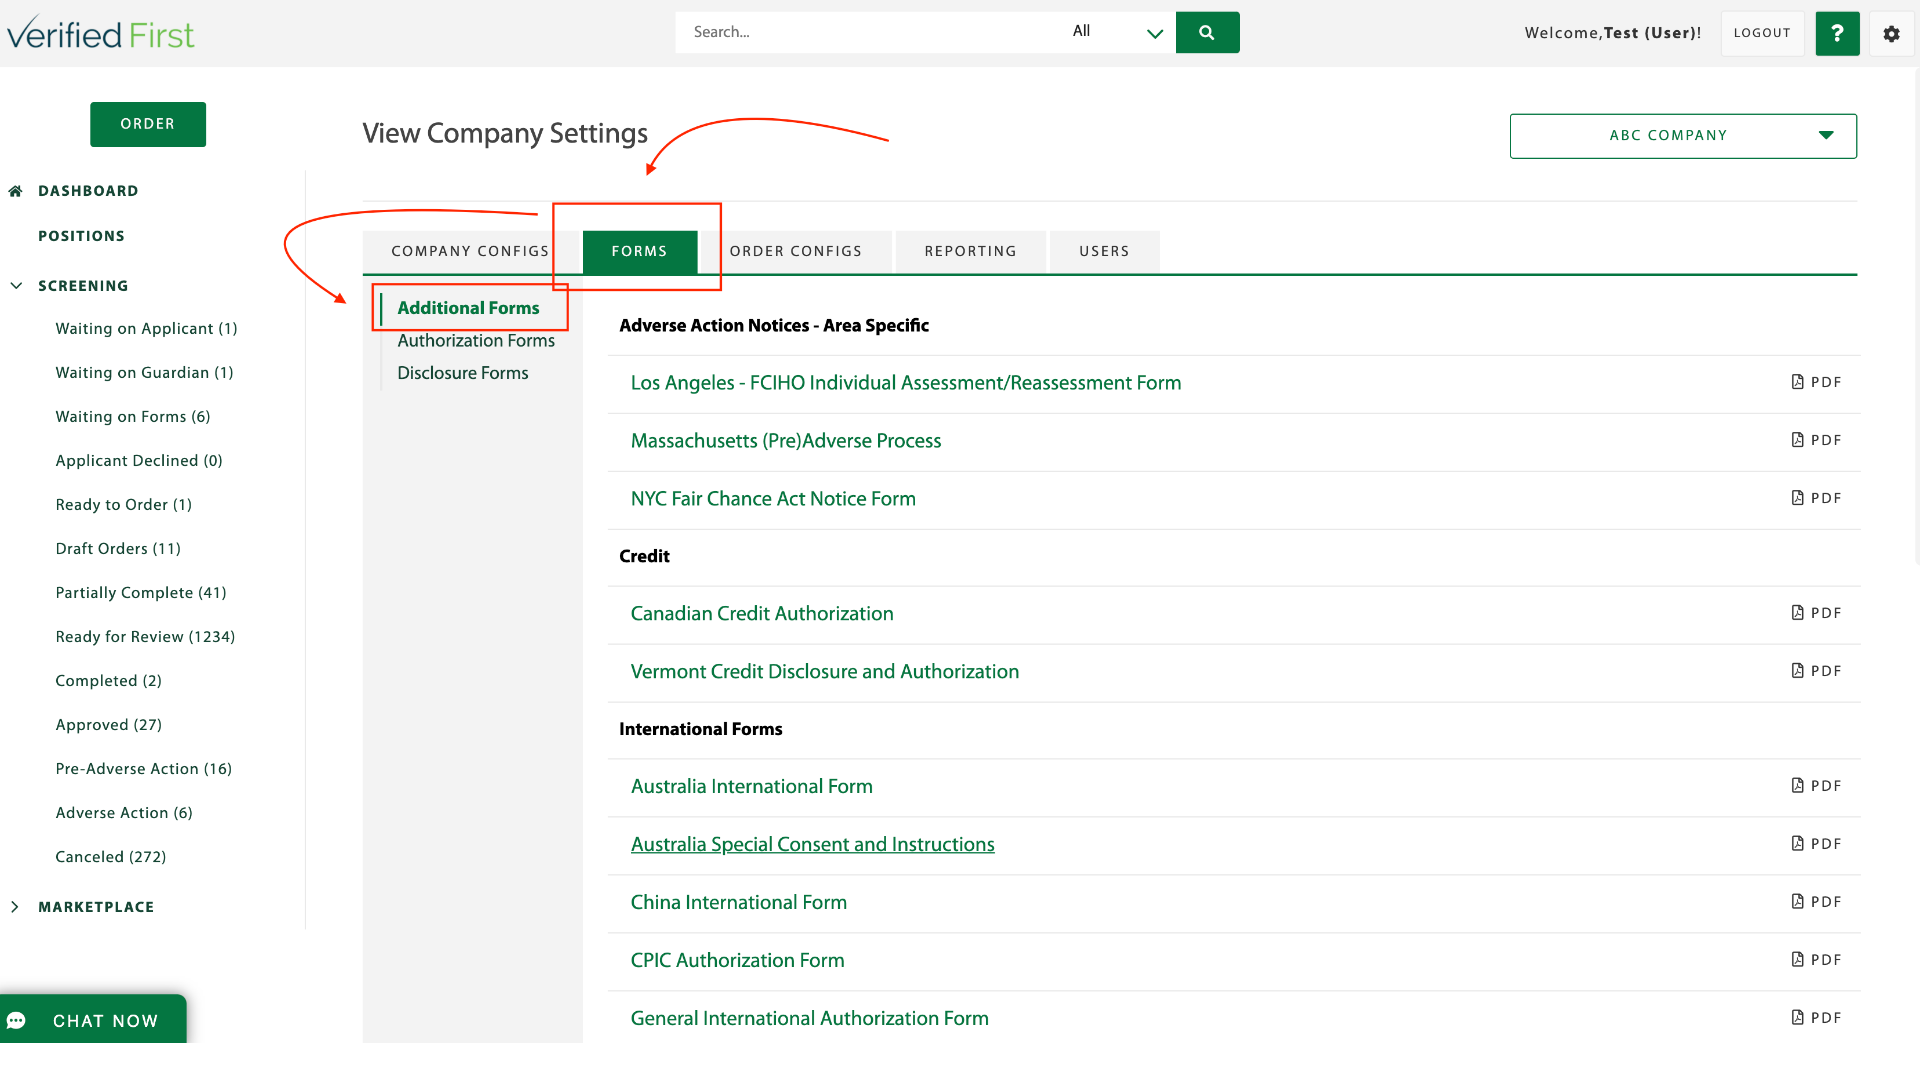
Task: Download Canadian Credit Authorization PDF
Action: [x=1816, y=613]
